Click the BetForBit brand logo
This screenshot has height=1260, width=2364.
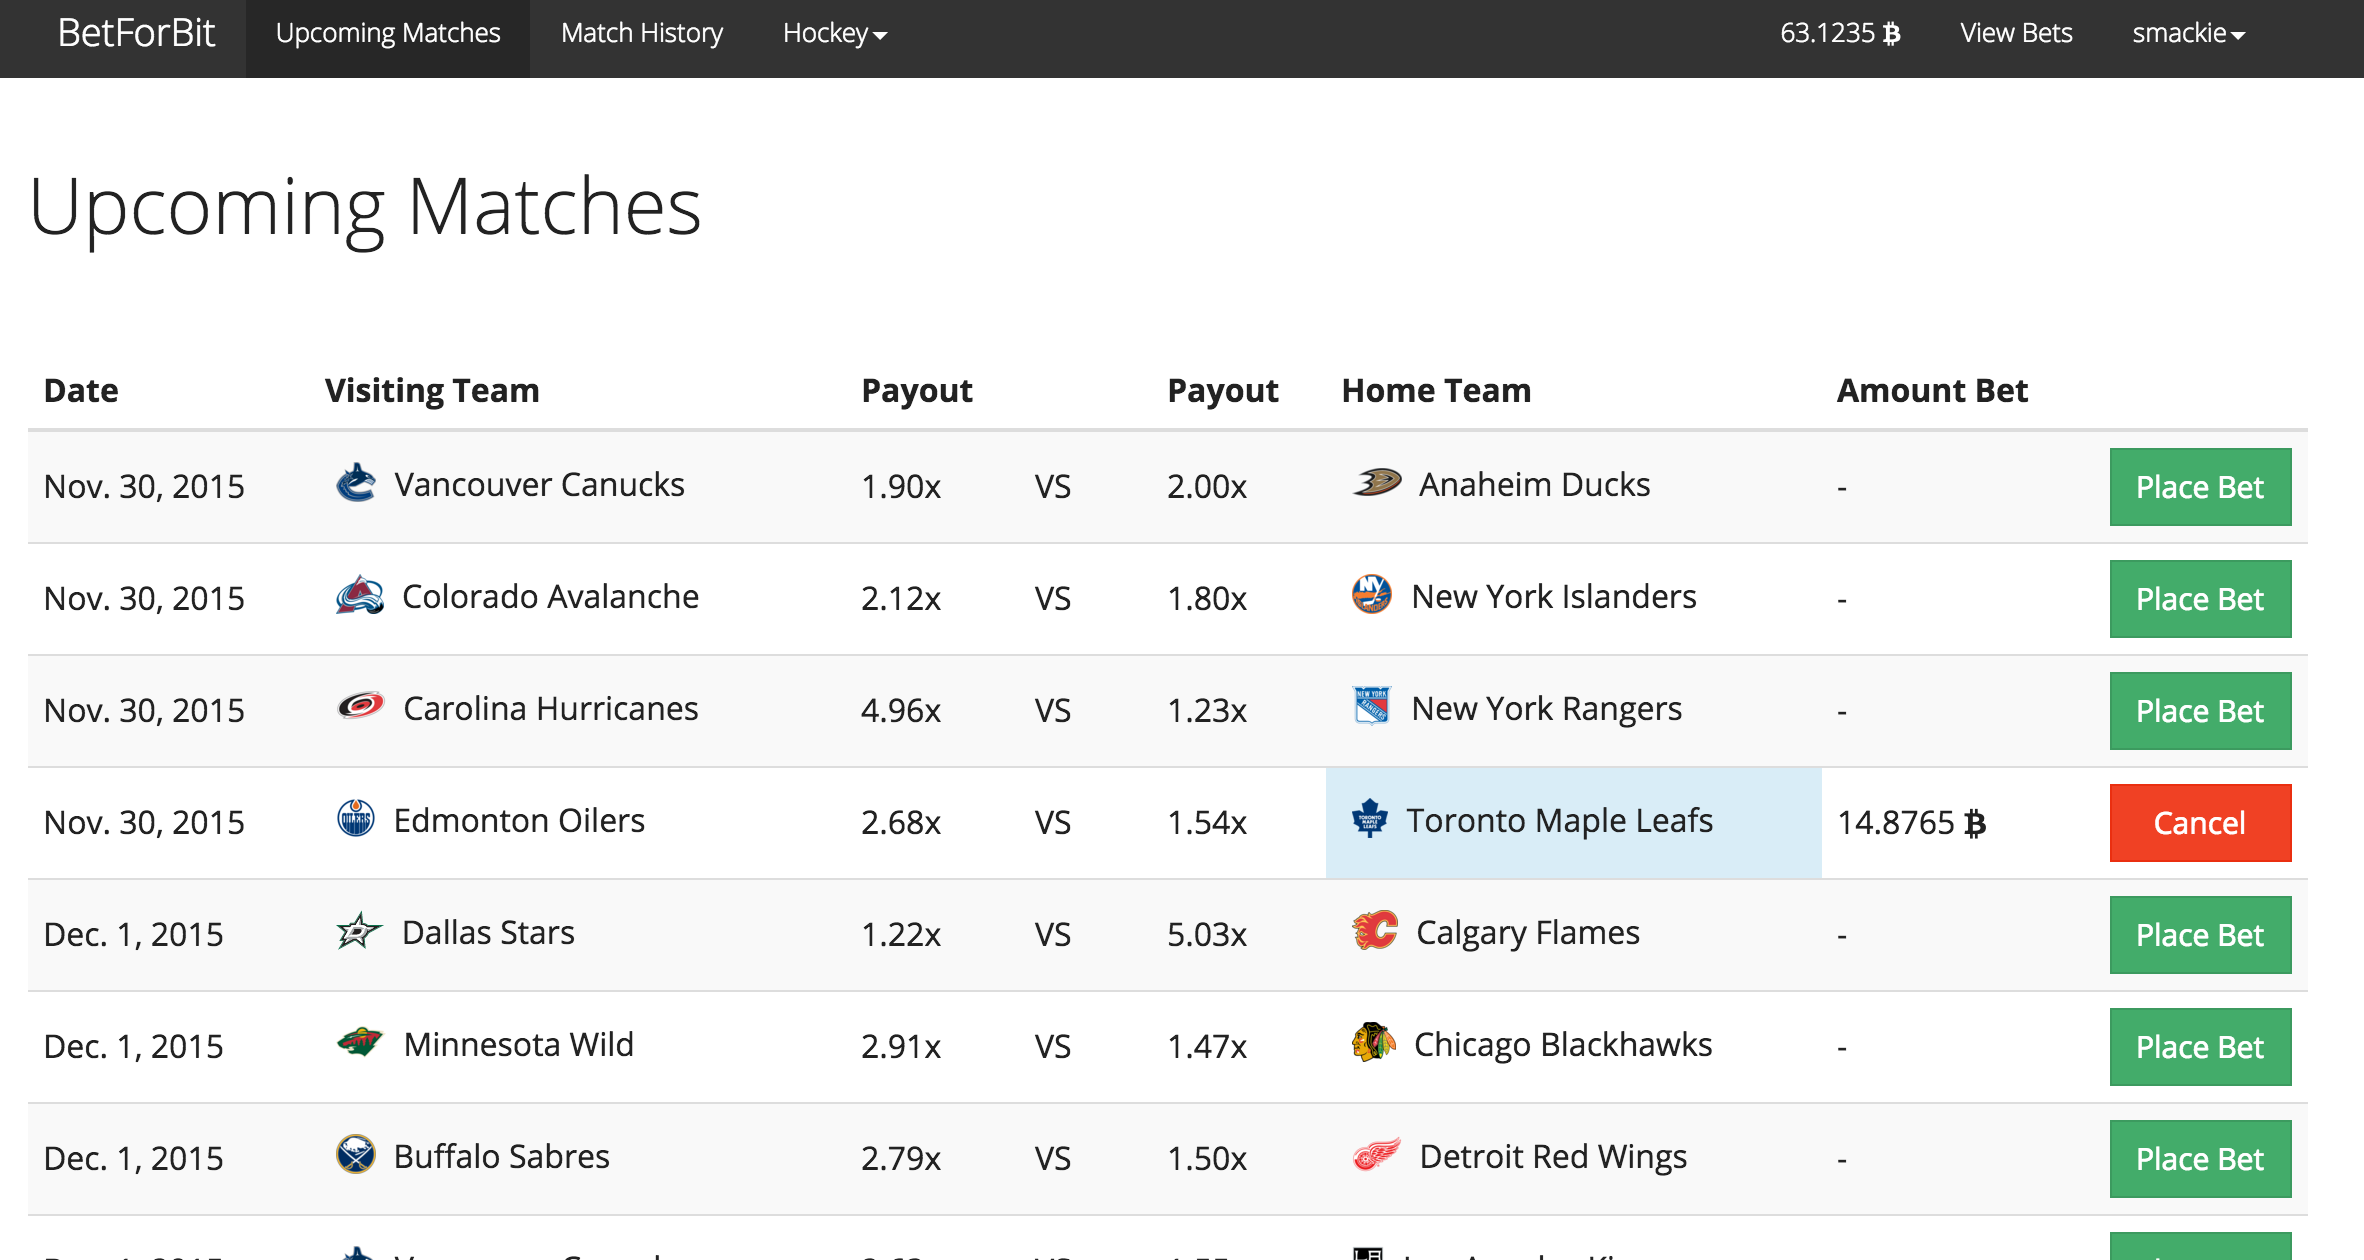point(136,34)
